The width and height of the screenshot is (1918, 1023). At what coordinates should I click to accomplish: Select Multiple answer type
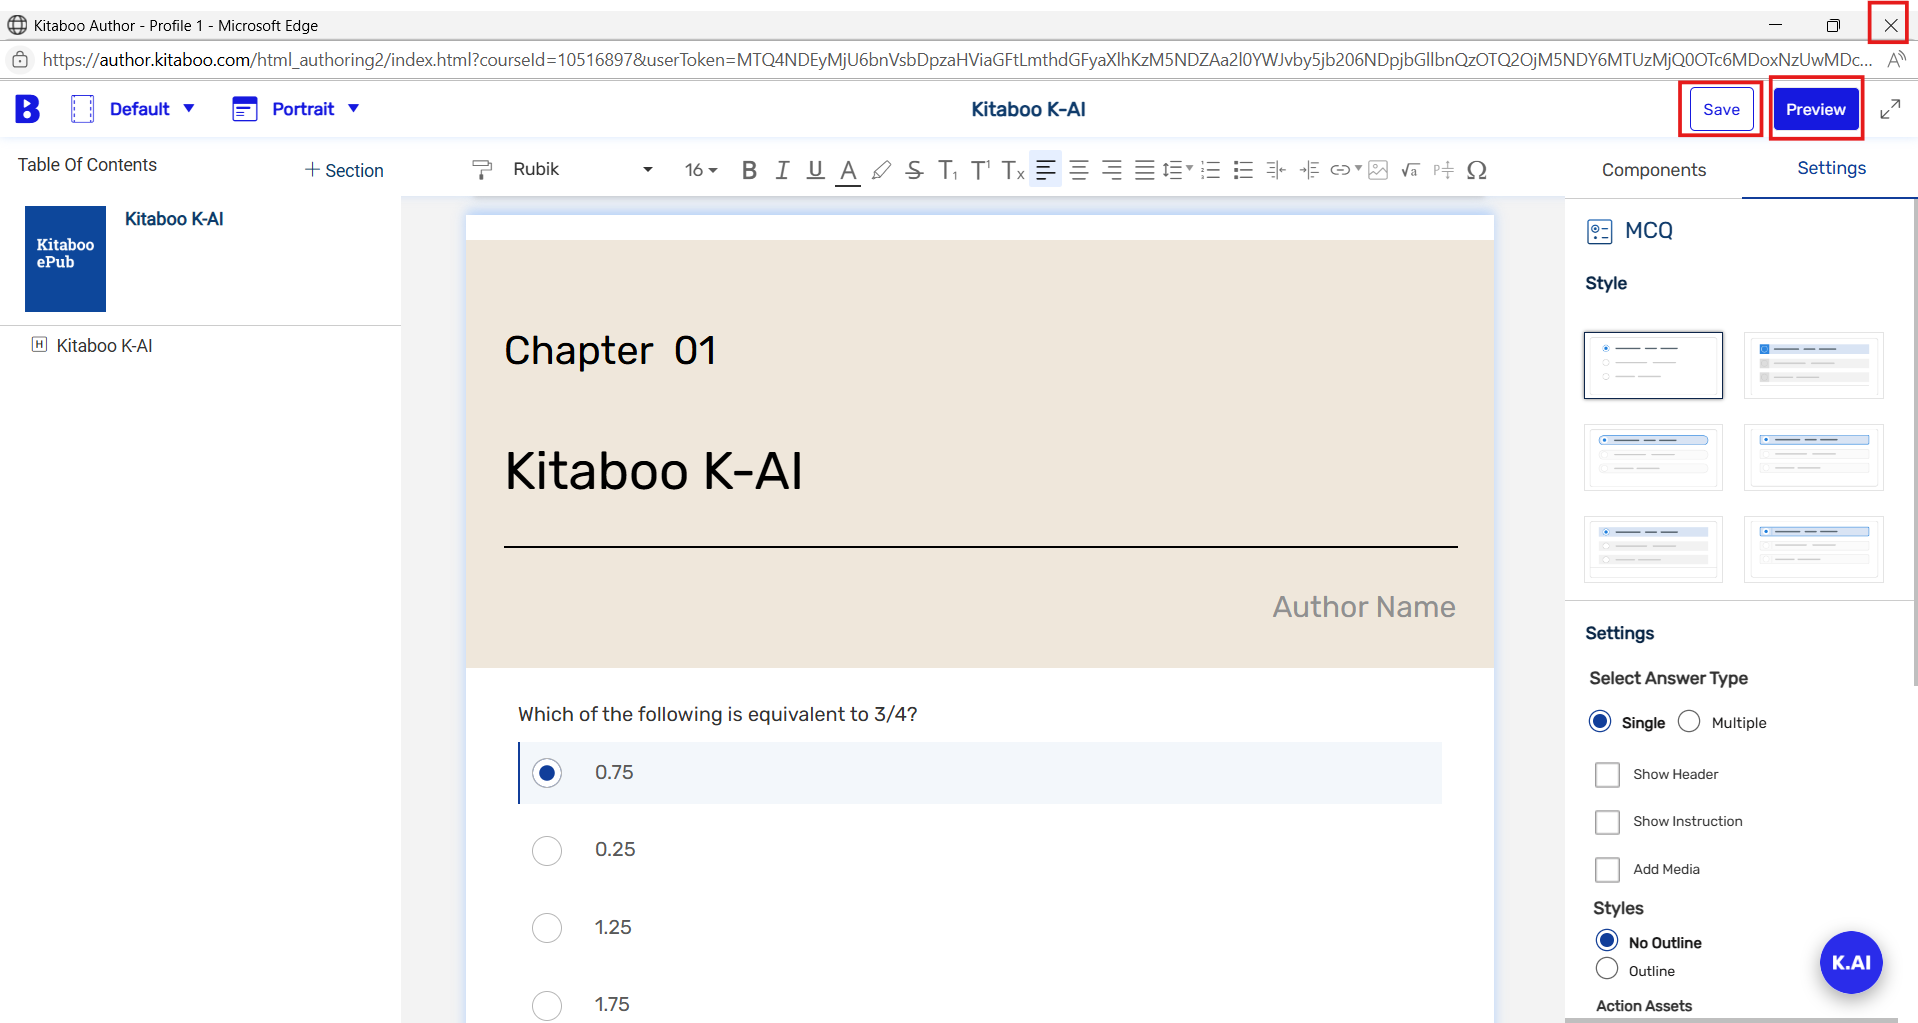pyautogui.click(x=1689, y=722)
